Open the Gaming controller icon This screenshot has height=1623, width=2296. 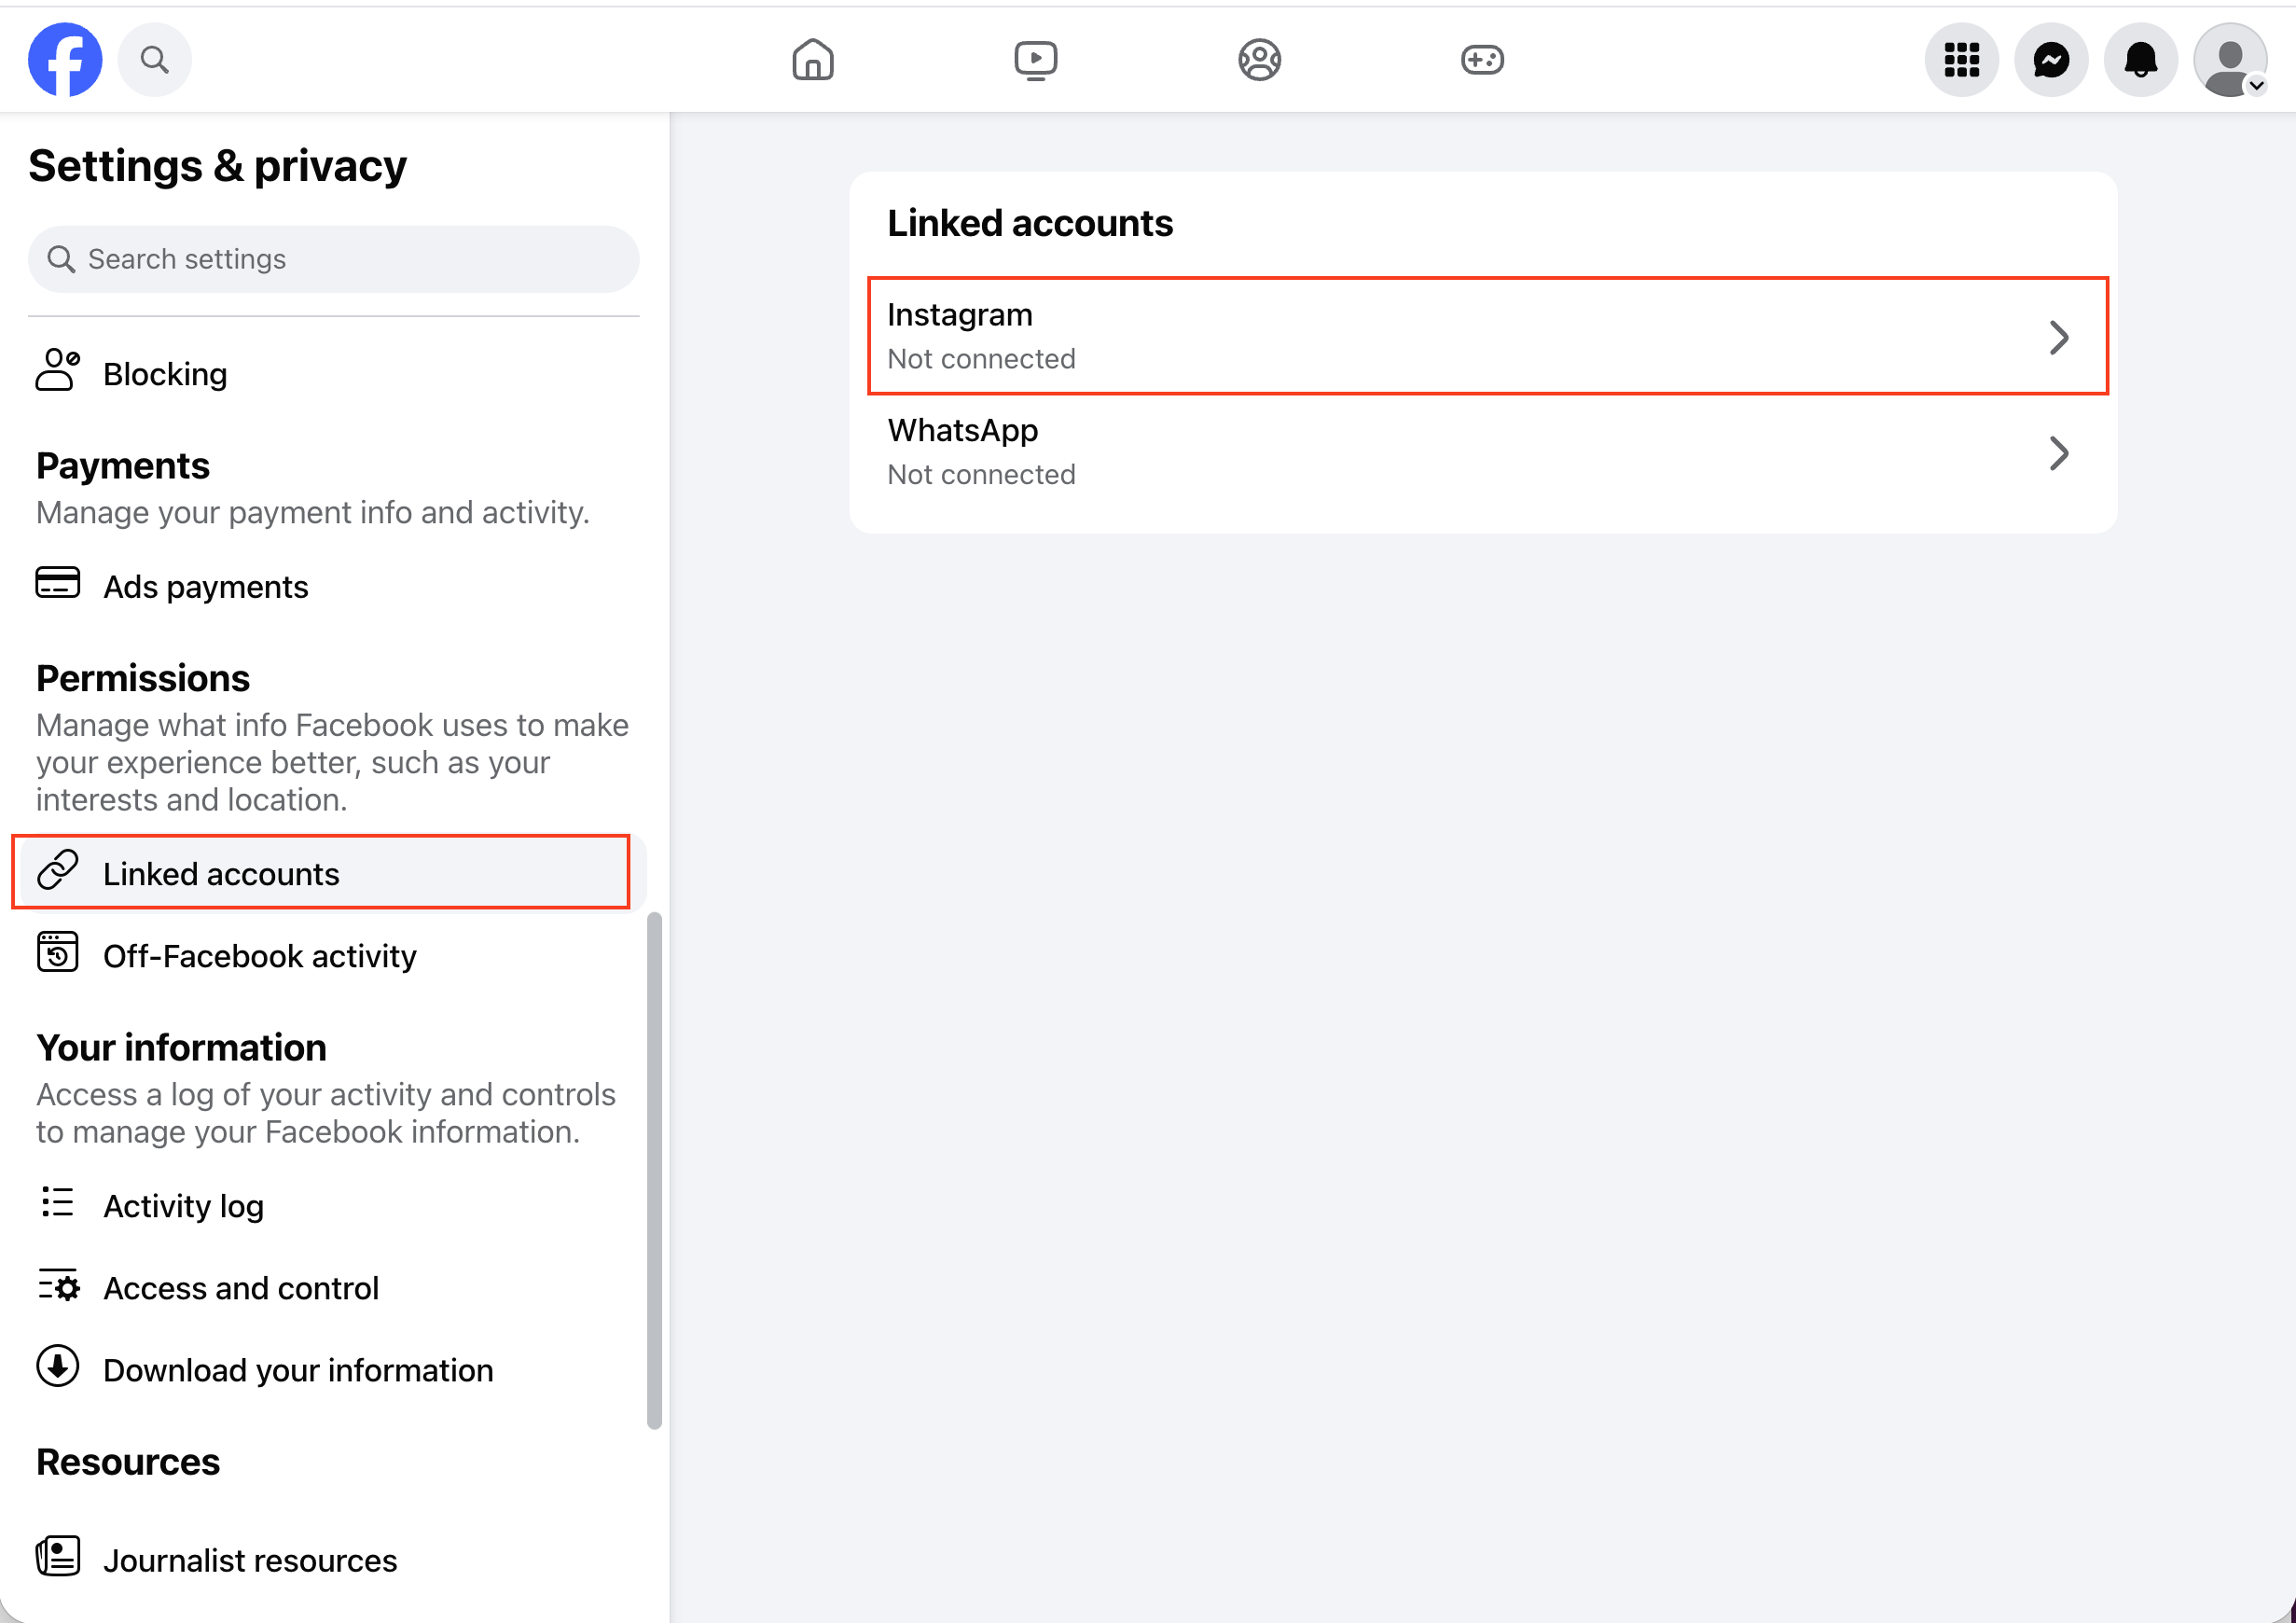[x=1482, y=60]
